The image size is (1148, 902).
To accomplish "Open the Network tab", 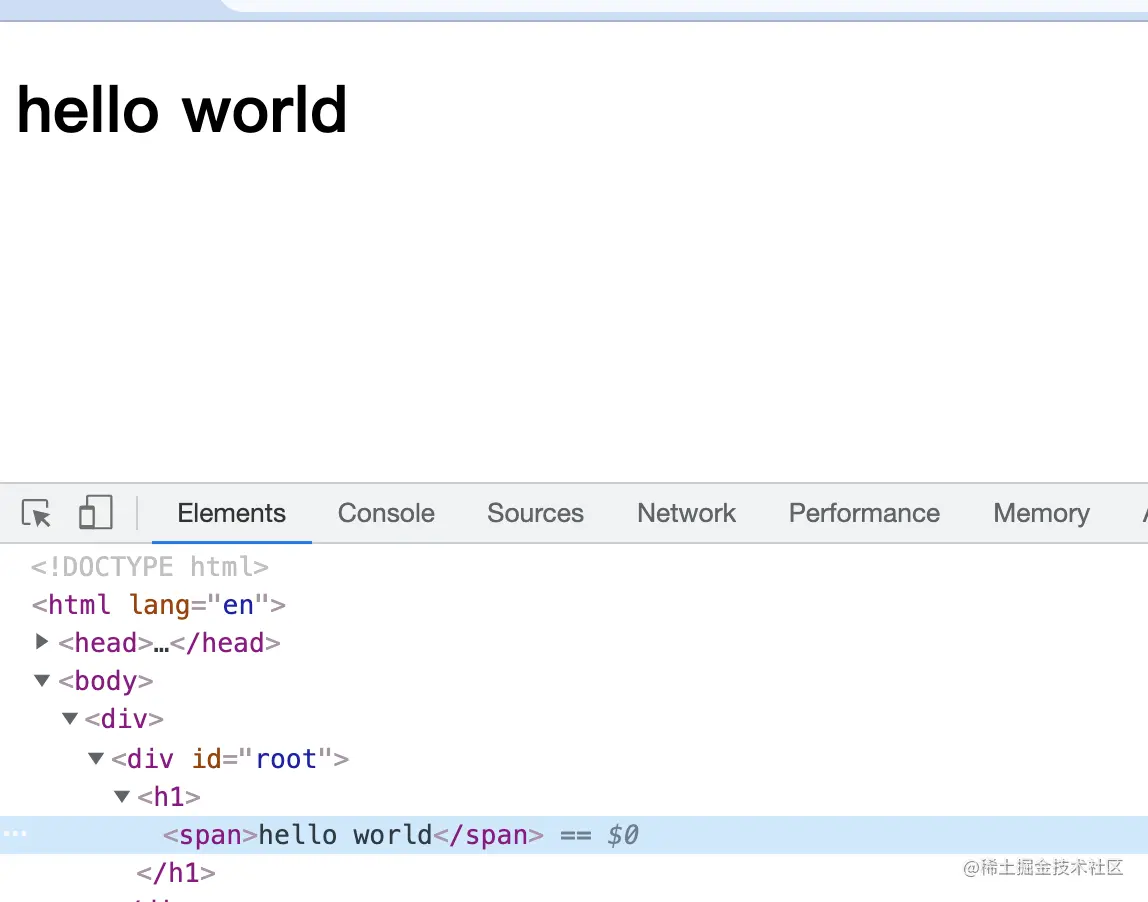I will (686, 513).
